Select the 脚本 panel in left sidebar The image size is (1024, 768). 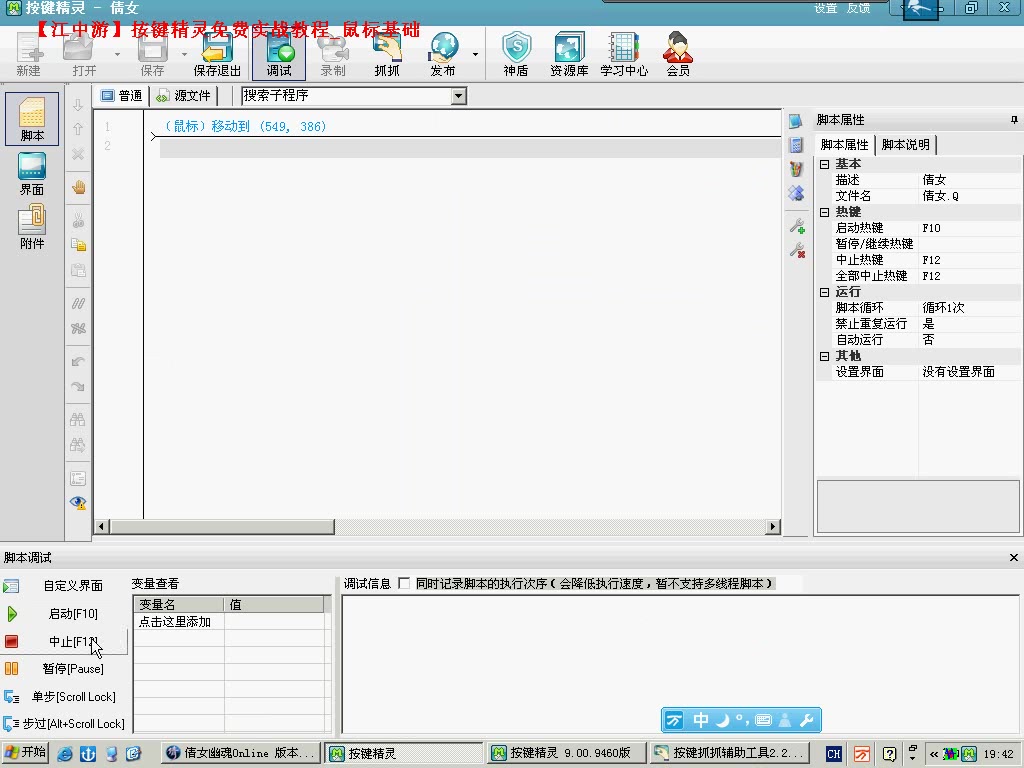click(x=31, y=119)
